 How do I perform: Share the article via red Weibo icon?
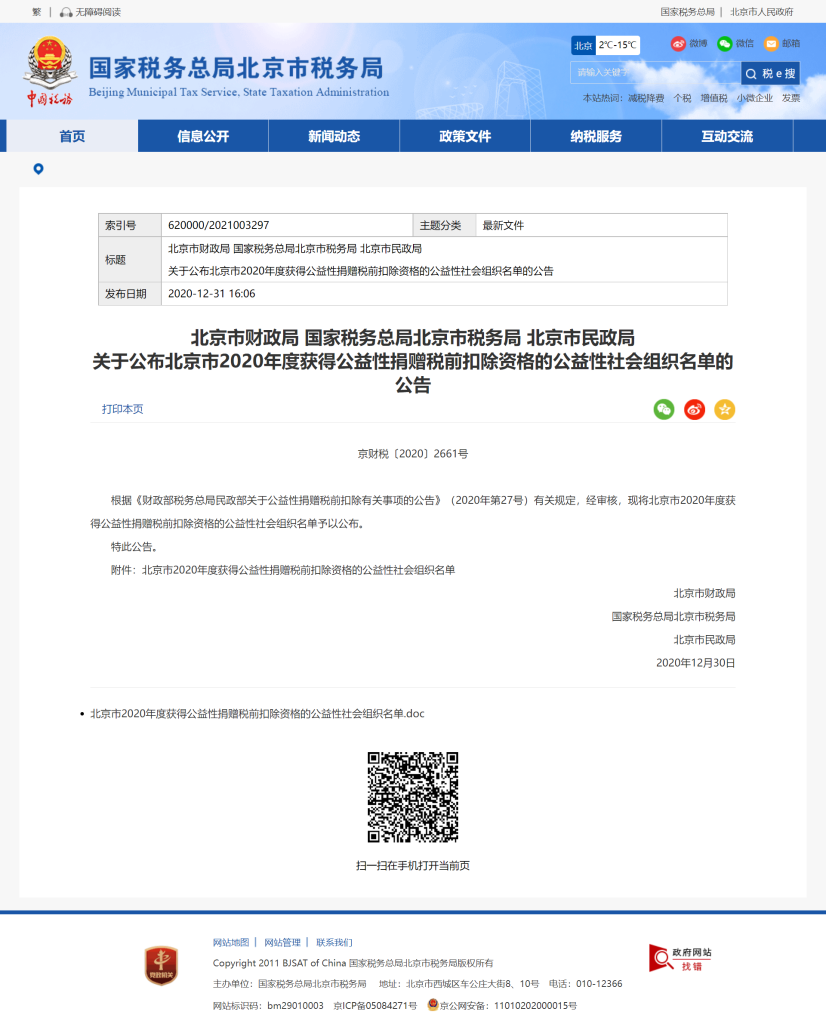click(694, 409)
